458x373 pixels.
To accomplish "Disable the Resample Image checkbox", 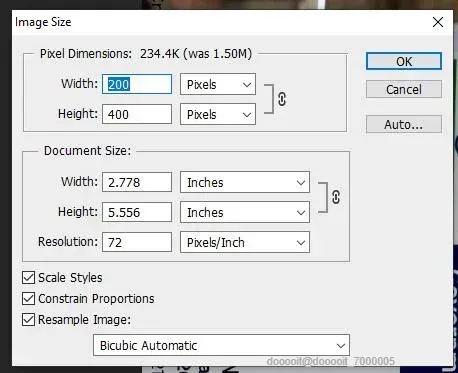I will click(x=28, y=320).
